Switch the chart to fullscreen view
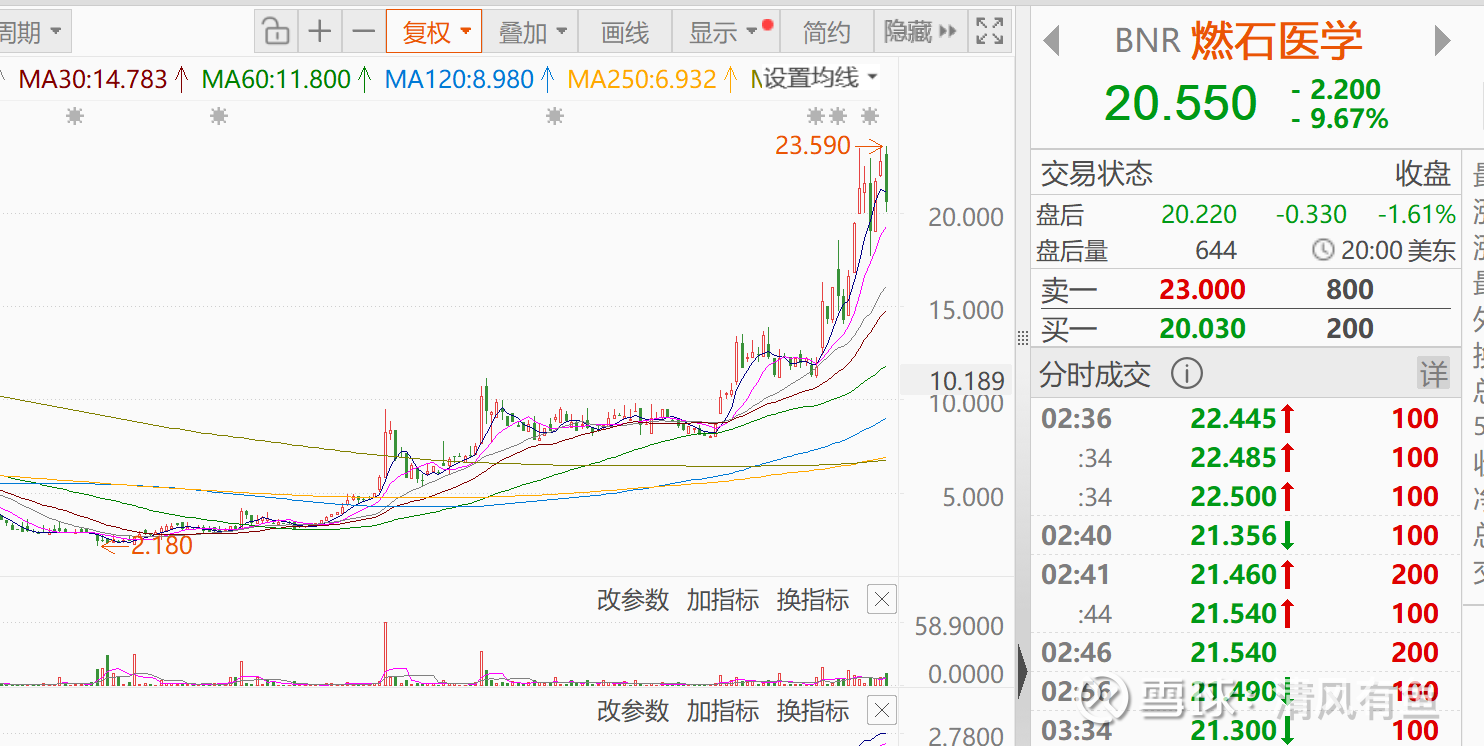Viewport: 1484px width, 746px height. pyautogui.click(x=989, y=32)
